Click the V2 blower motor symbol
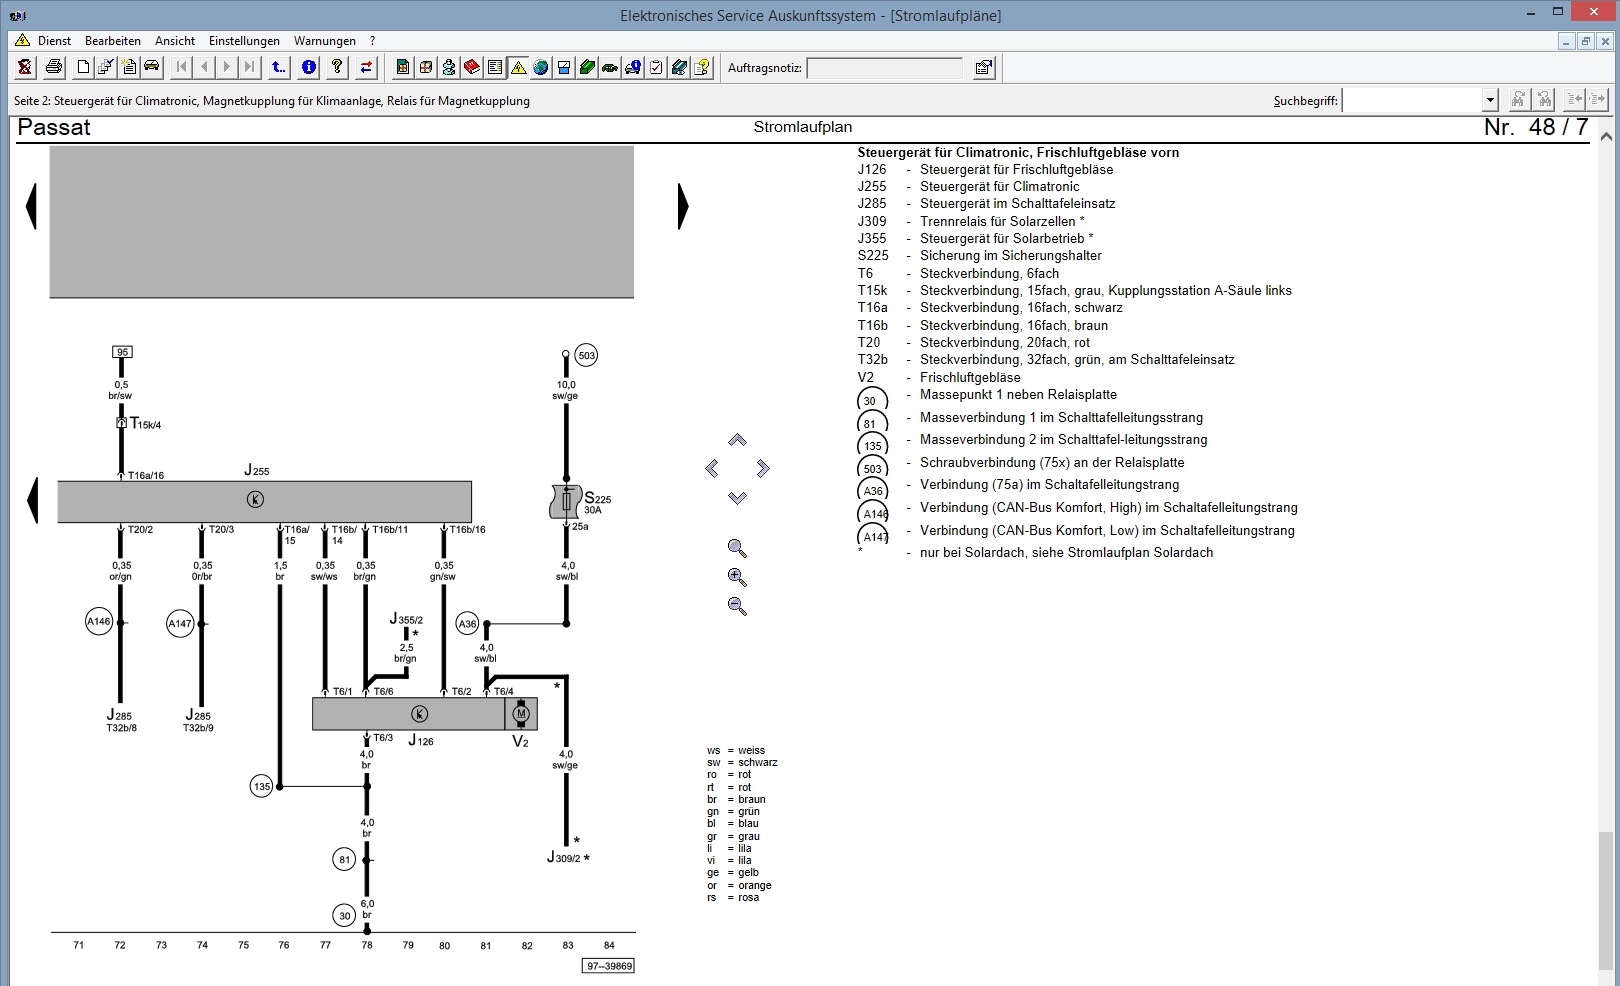1620x986 pixels. click(x=521, y=714)
